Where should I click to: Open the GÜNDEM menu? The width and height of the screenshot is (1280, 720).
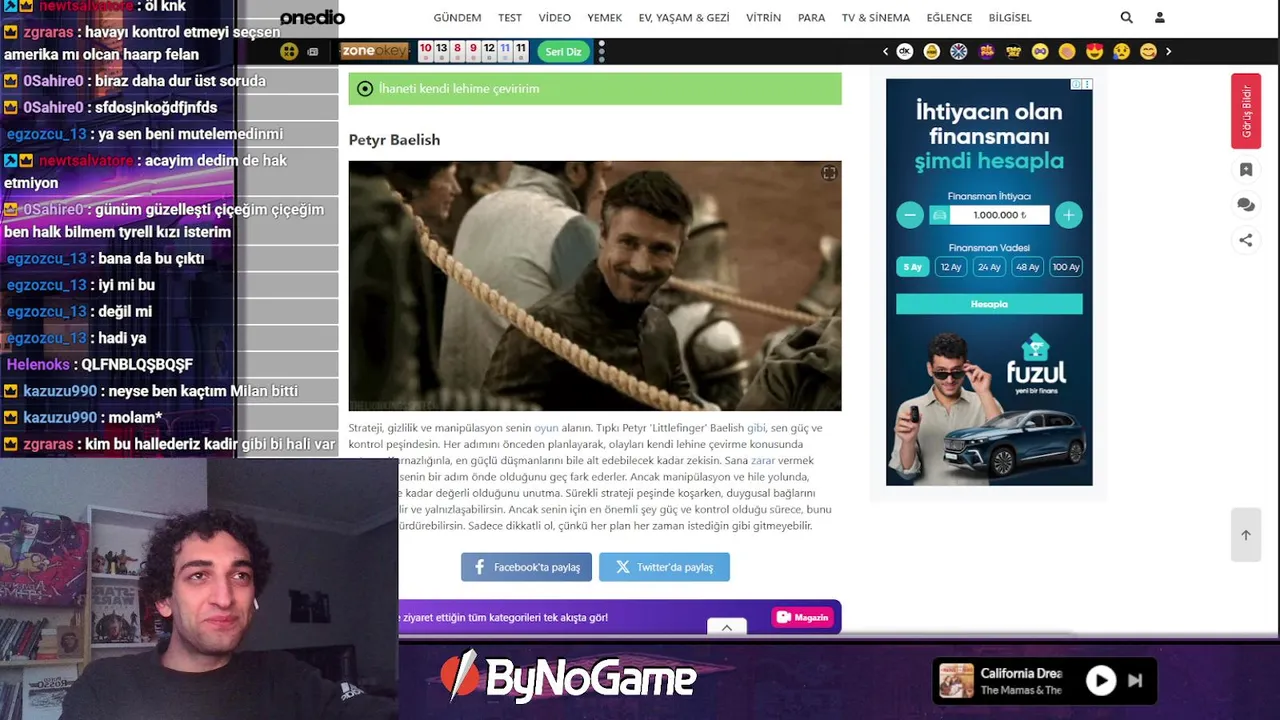[x=457, y=18]
